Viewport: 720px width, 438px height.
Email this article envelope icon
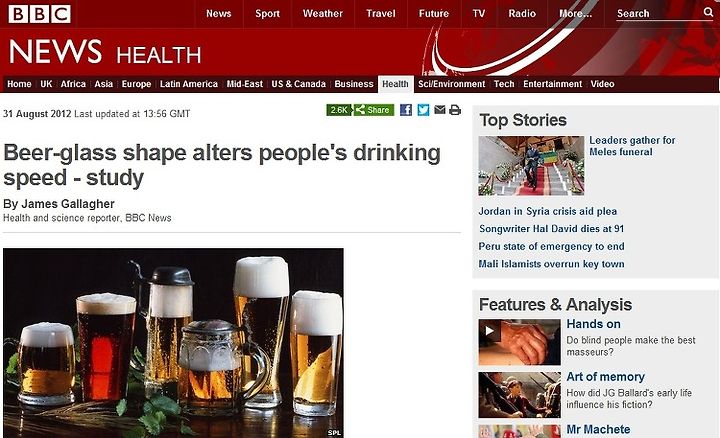439,109
